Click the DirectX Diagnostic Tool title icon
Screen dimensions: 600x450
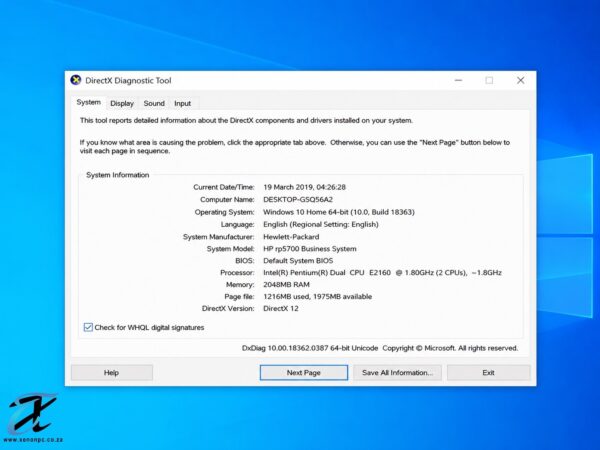(76, 80)
